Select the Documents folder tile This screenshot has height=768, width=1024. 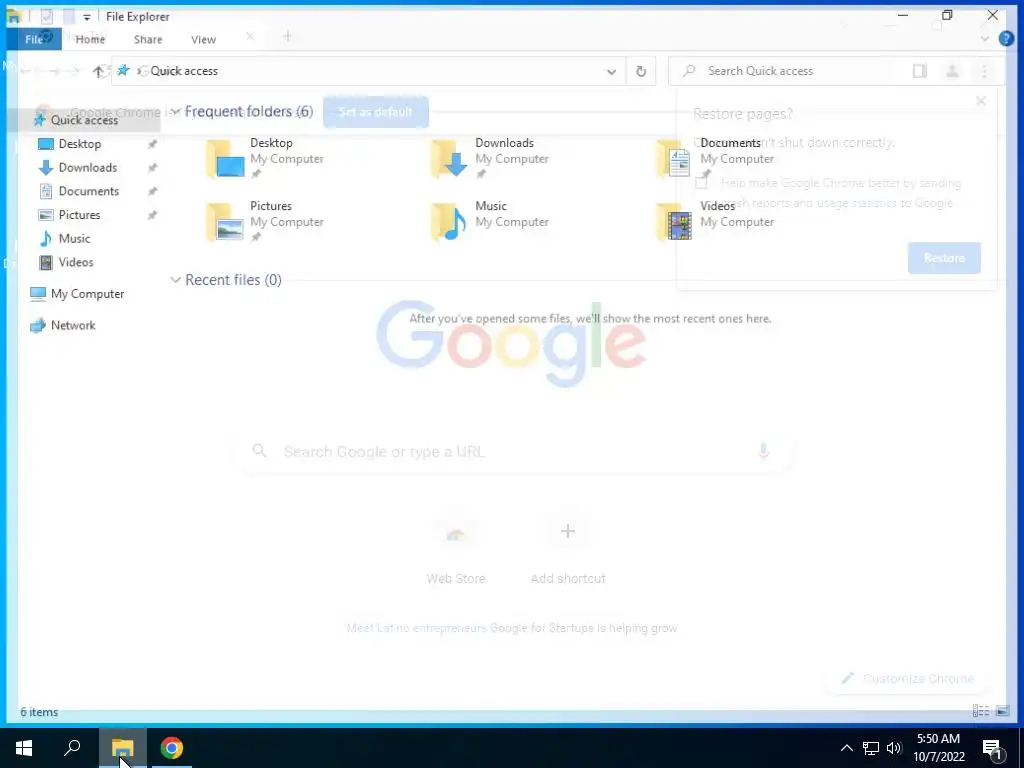click(716, 159)
